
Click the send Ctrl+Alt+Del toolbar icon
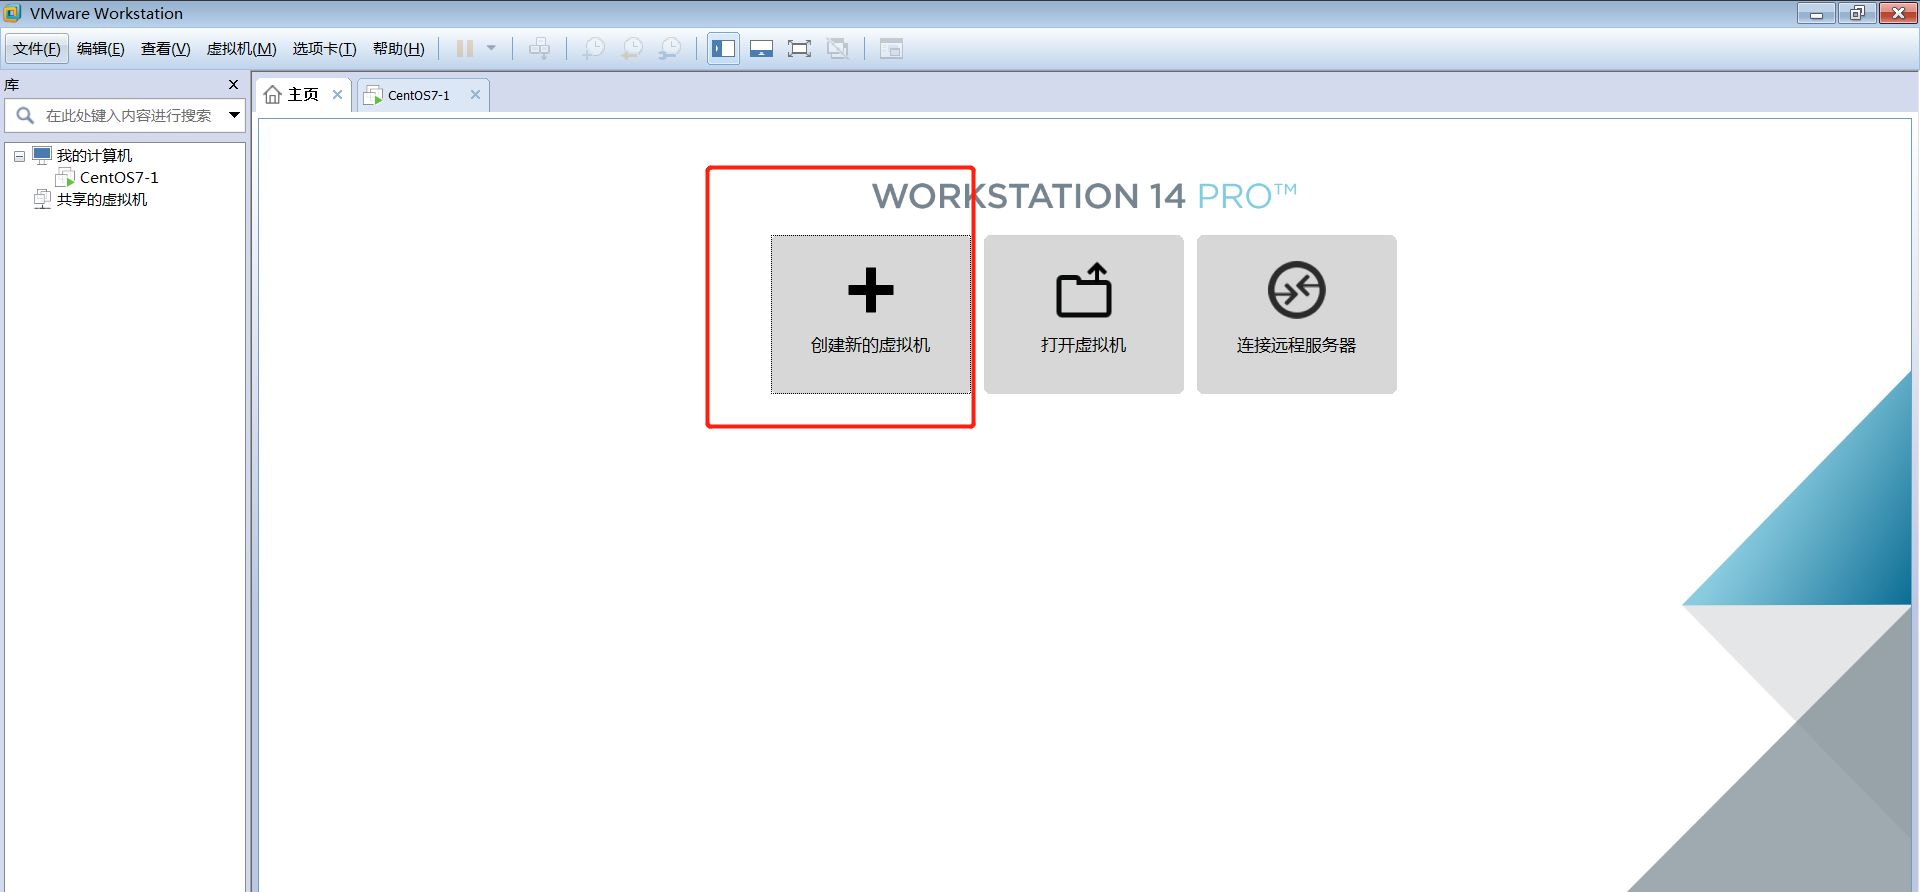[x=539, y=48]
